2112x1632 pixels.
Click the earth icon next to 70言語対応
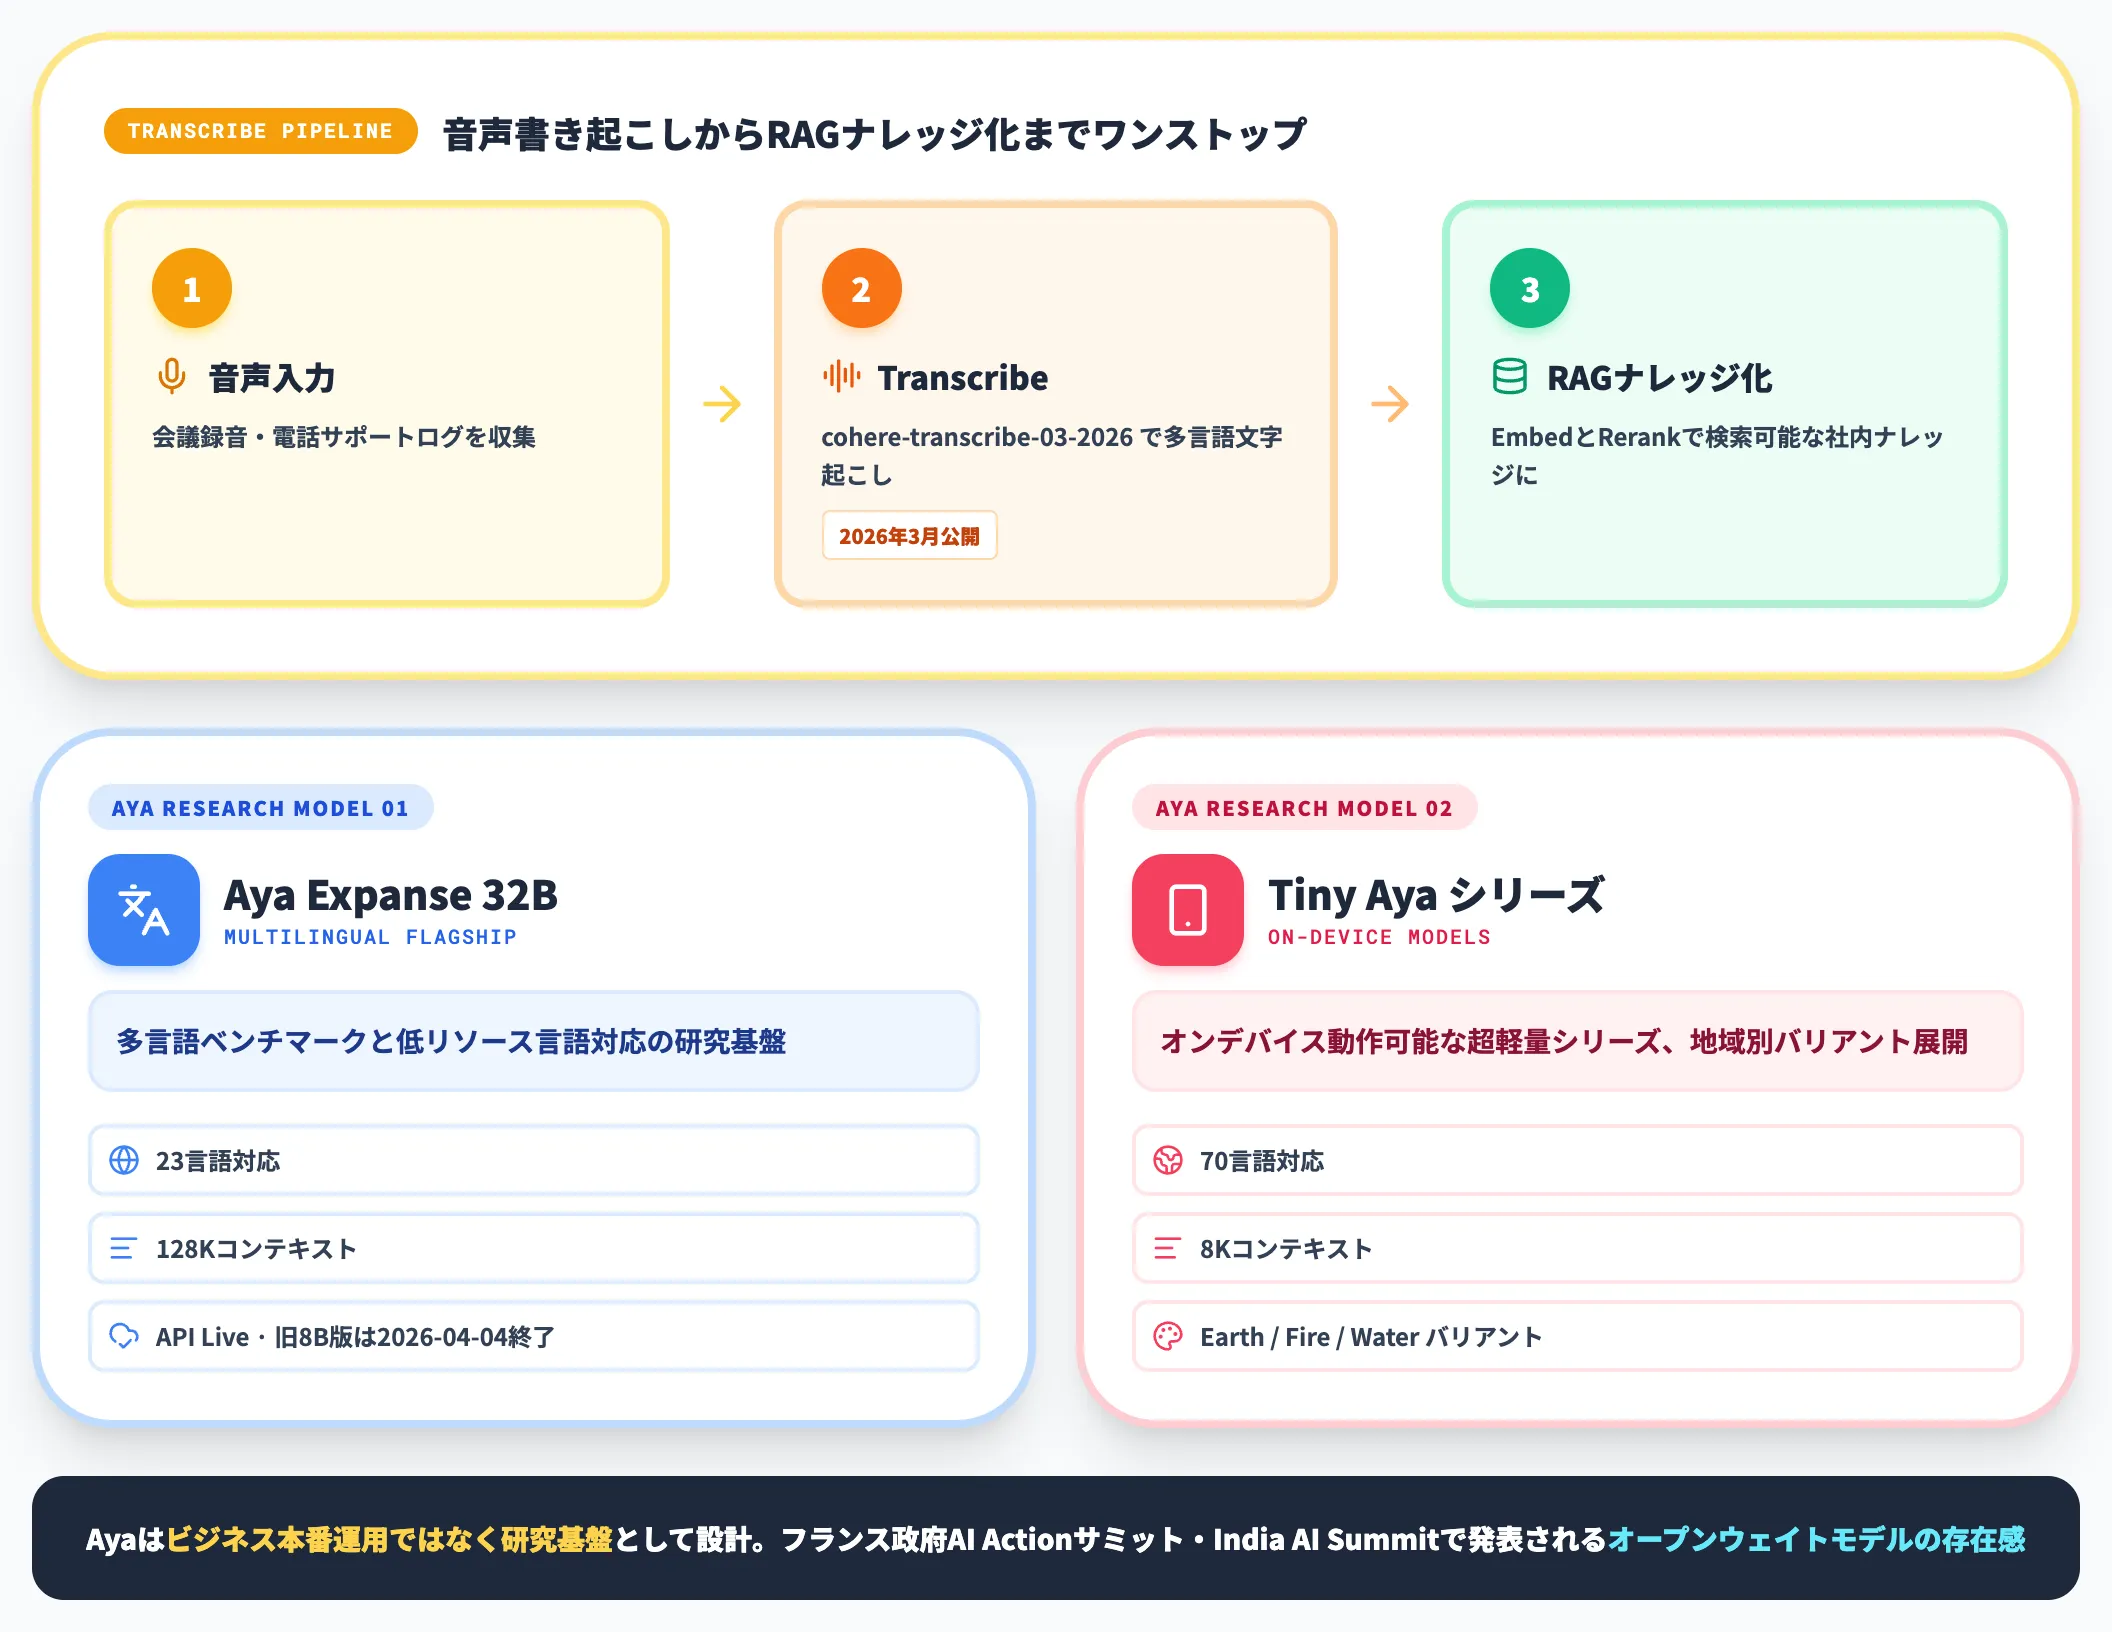[1168, 1160]
